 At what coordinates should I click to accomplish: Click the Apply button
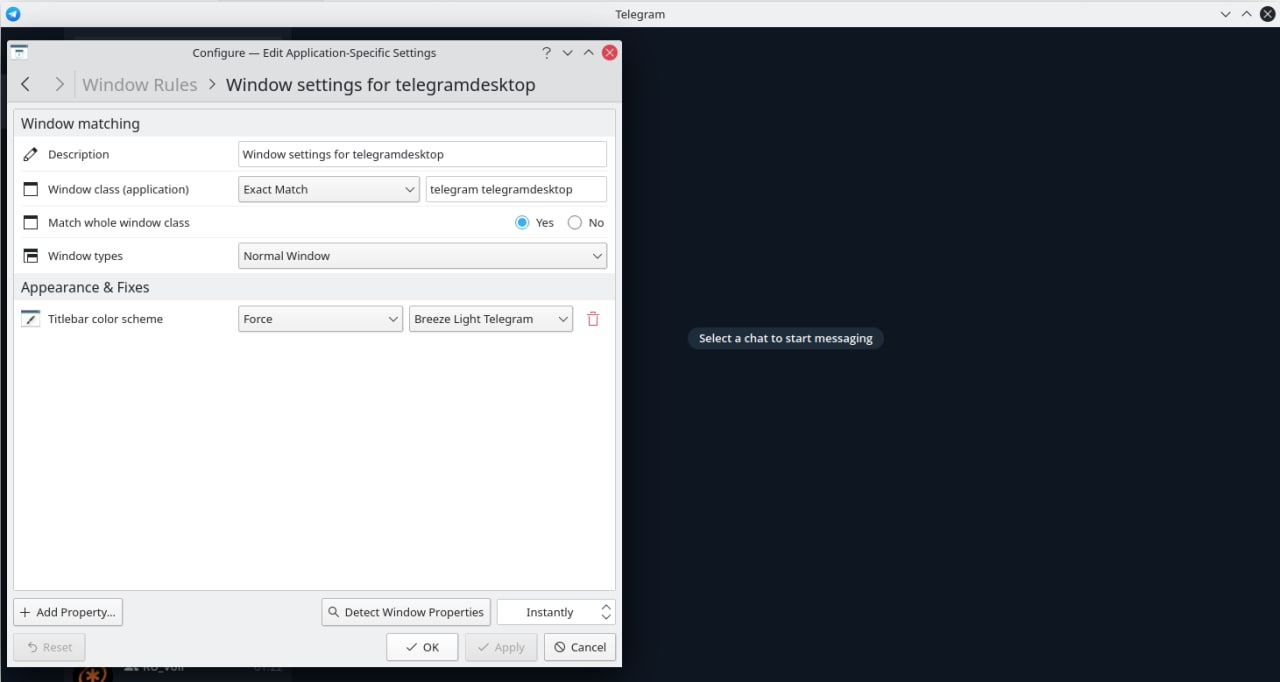(x=501, y=647)
